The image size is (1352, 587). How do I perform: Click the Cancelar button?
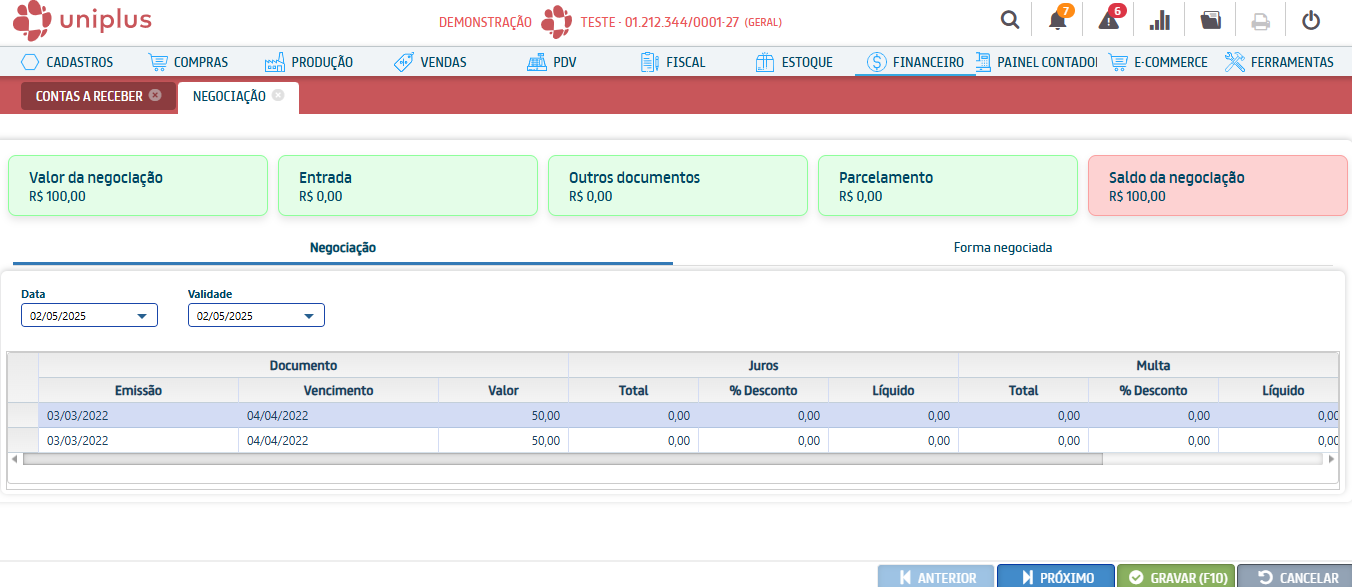click(x=1297, y=577)
